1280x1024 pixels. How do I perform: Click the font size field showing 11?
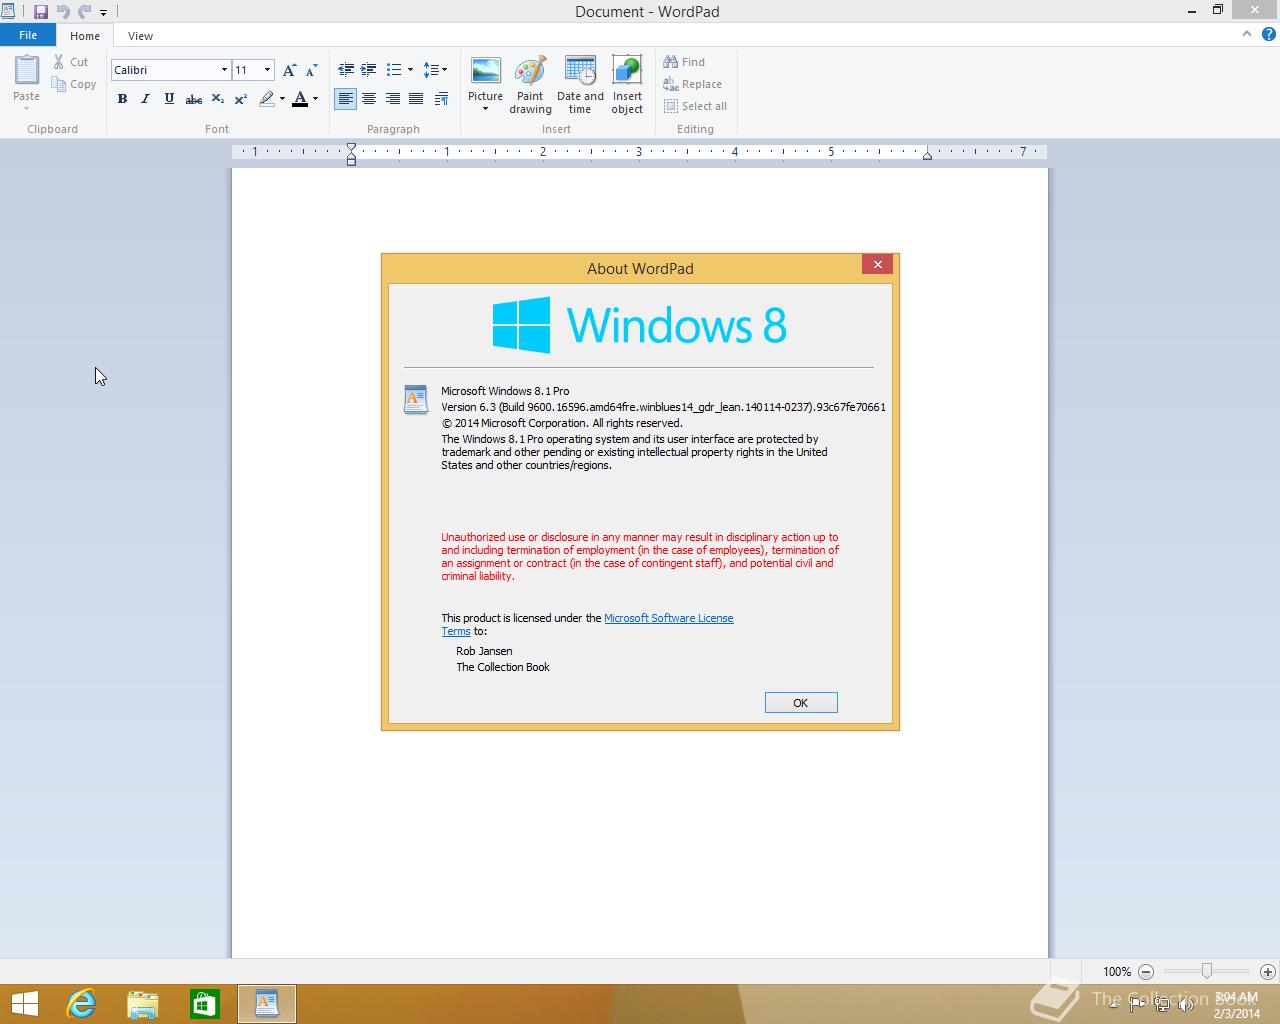246,70
